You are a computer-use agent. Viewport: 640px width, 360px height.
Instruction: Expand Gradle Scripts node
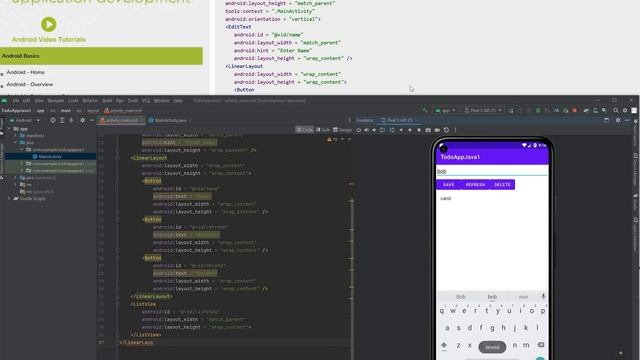(x=9, y=199)
